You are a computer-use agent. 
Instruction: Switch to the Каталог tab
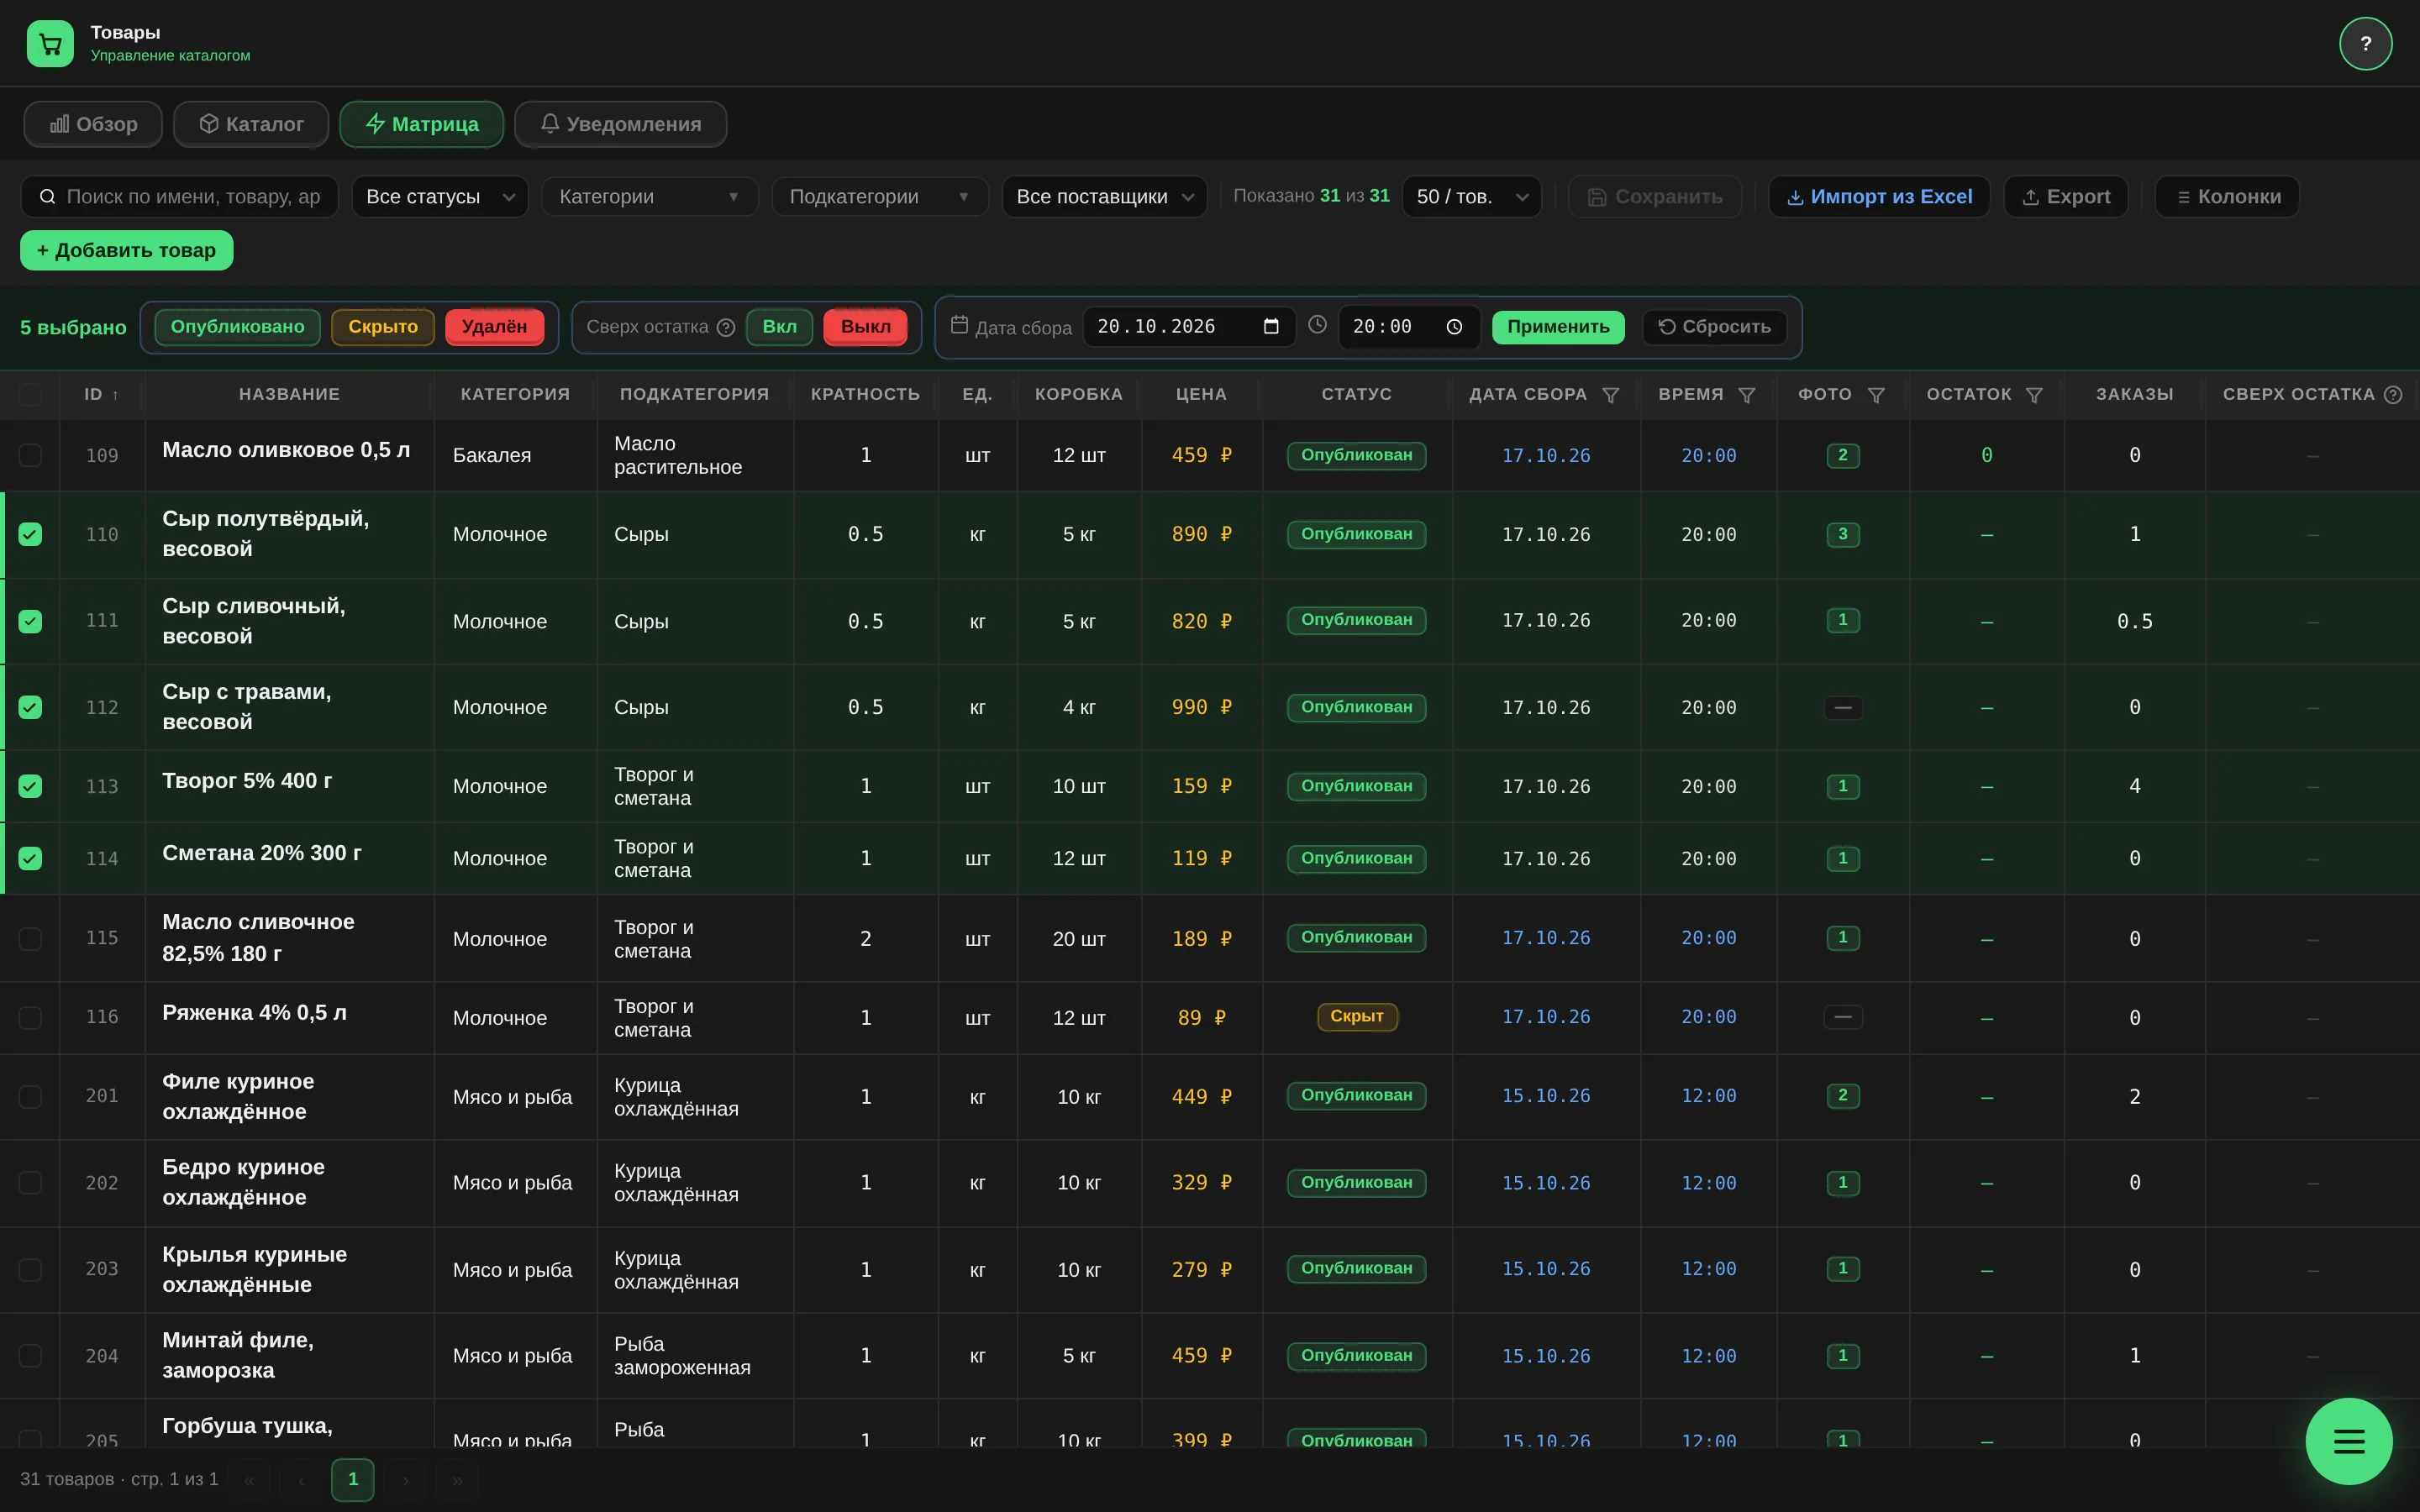(x=251, y=124)
